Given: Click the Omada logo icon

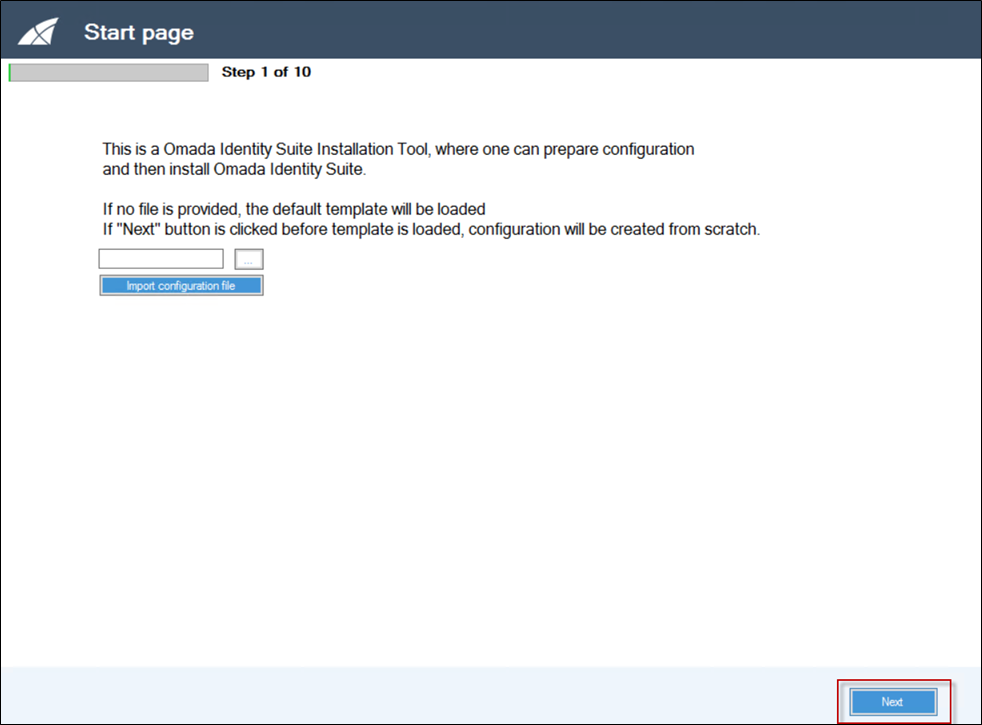Looking at the screenshot, I should 38,32.
